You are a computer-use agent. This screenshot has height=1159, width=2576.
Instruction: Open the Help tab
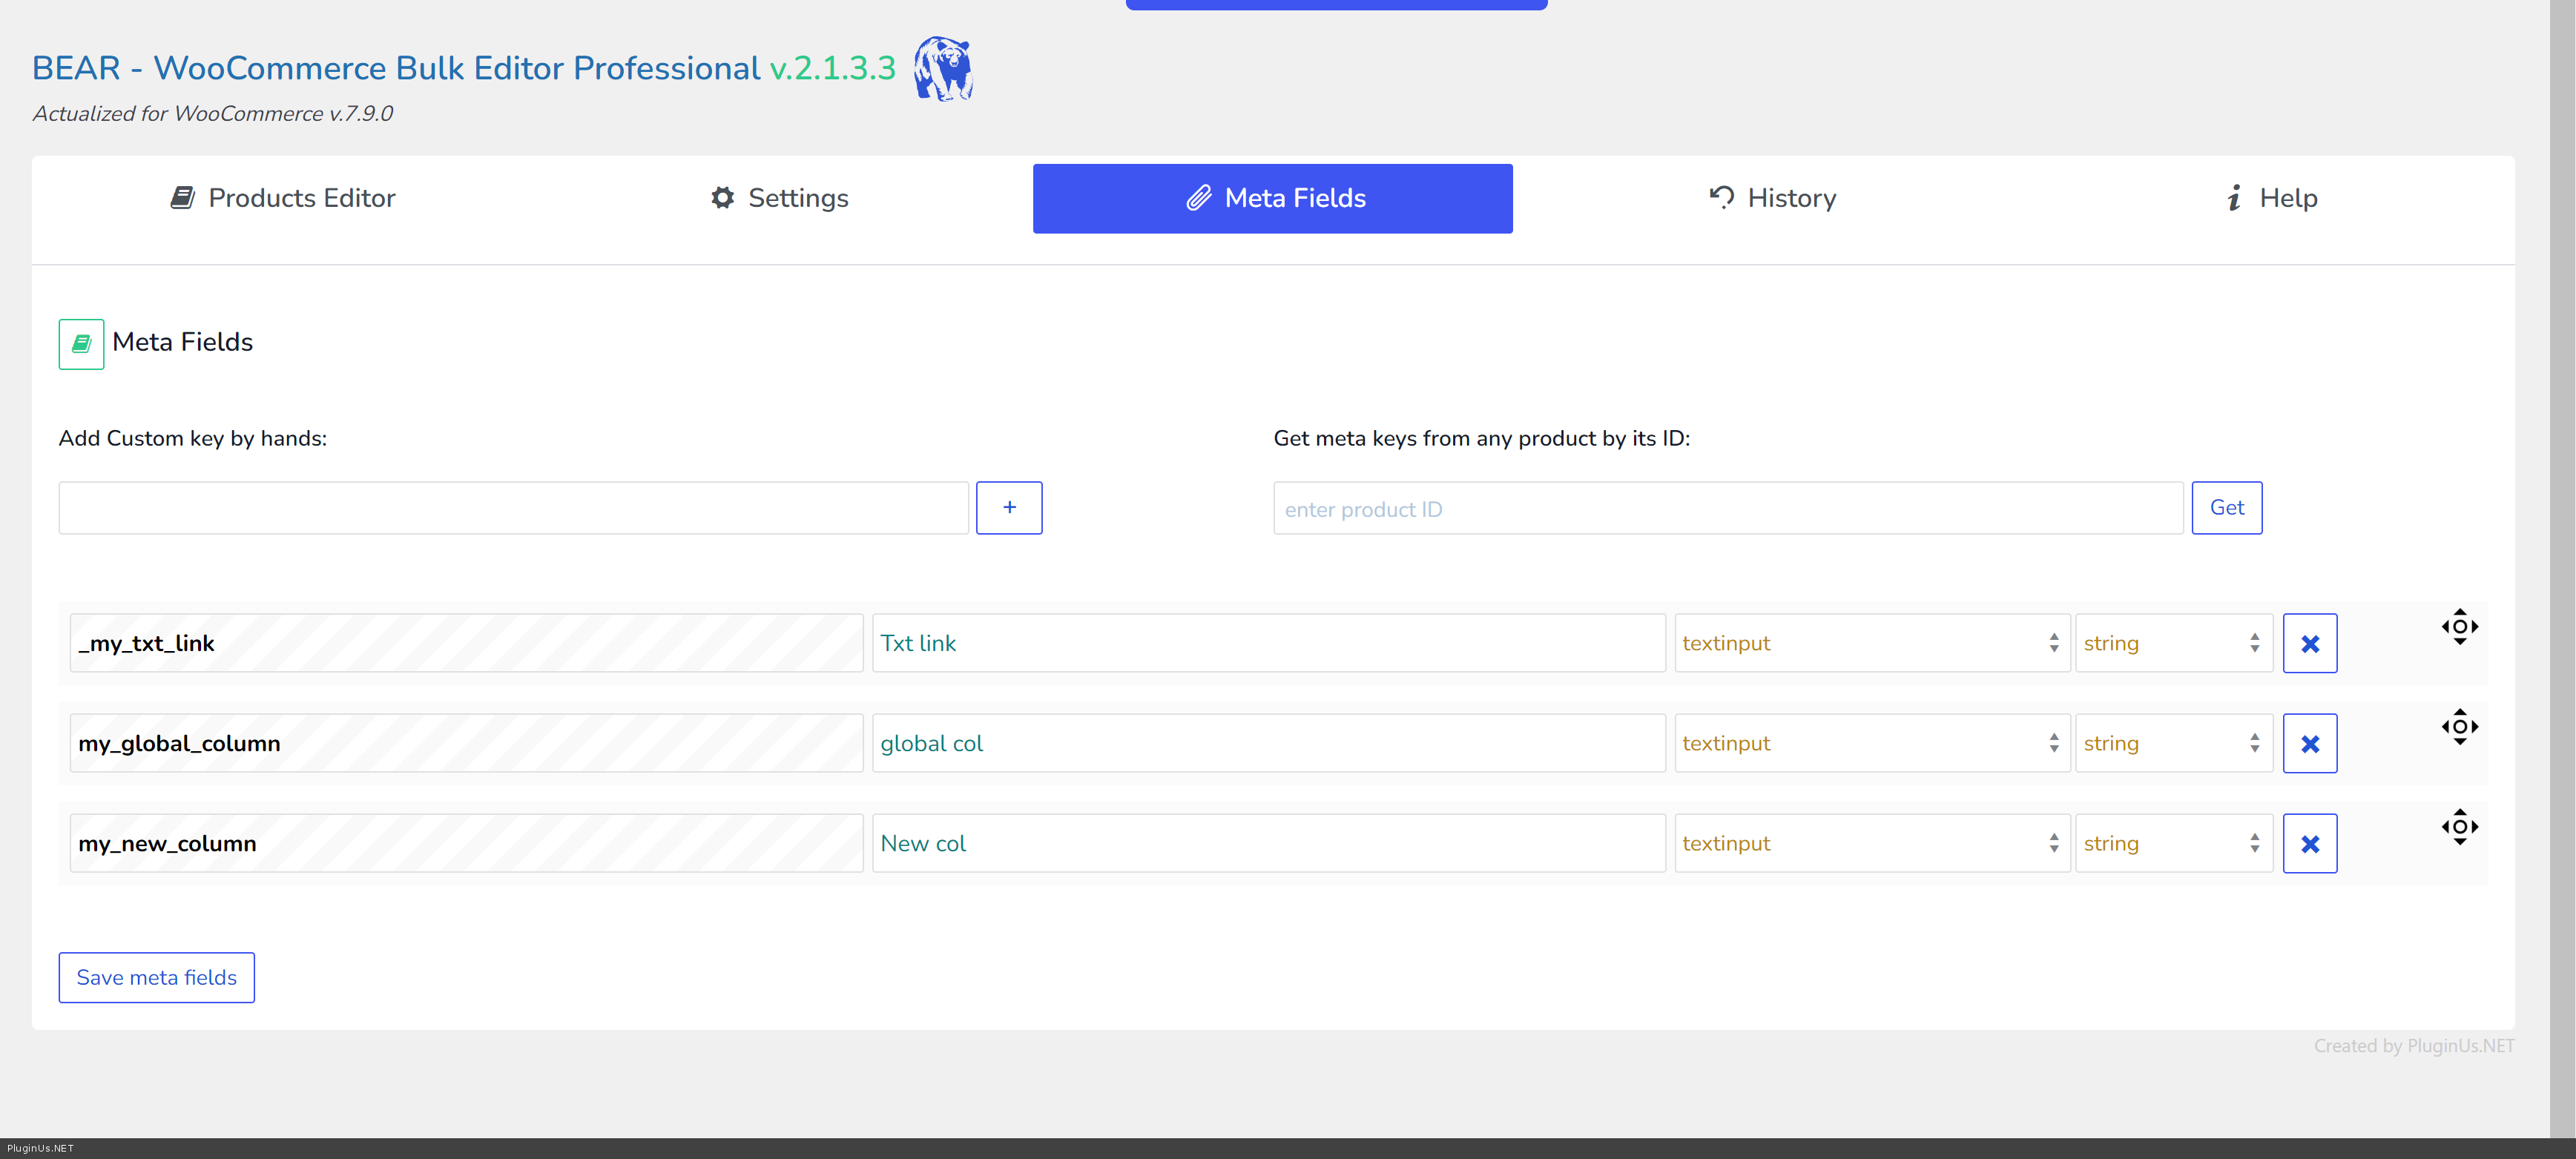(2271, 198)
